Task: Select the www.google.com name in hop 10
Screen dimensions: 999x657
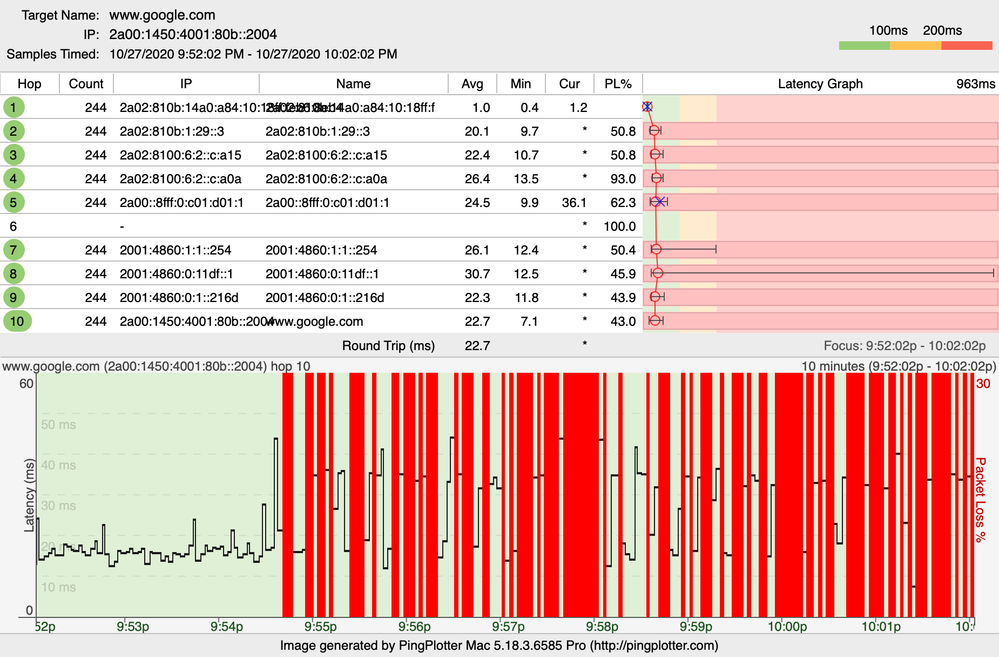Action: click(316, 321)
